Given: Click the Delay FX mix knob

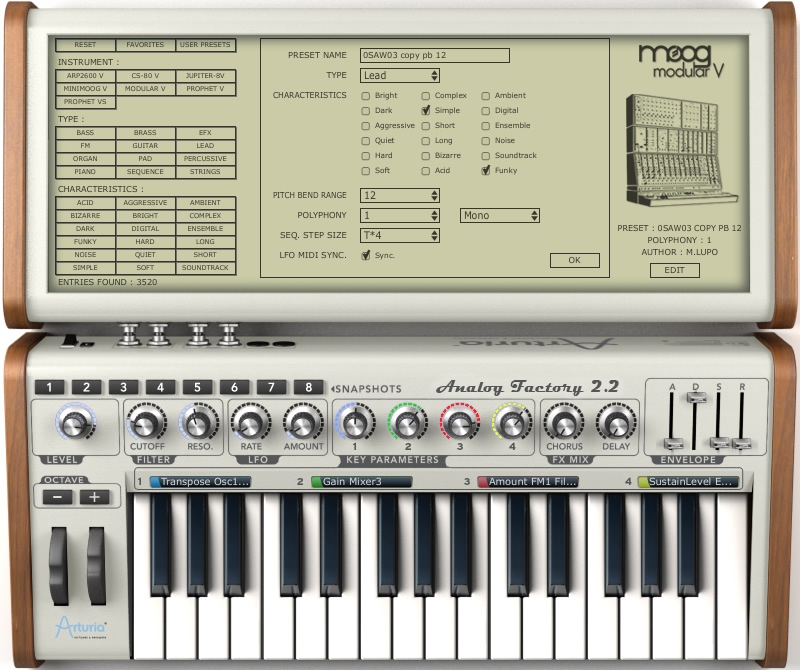Looking at the screenshot, I should [616, 423].
